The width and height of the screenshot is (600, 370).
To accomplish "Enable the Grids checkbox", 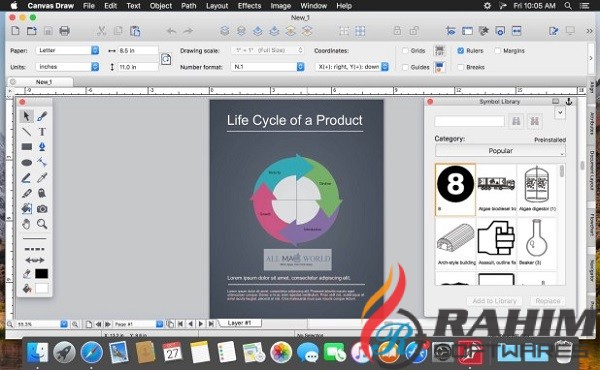I will [x=405, y=51].
